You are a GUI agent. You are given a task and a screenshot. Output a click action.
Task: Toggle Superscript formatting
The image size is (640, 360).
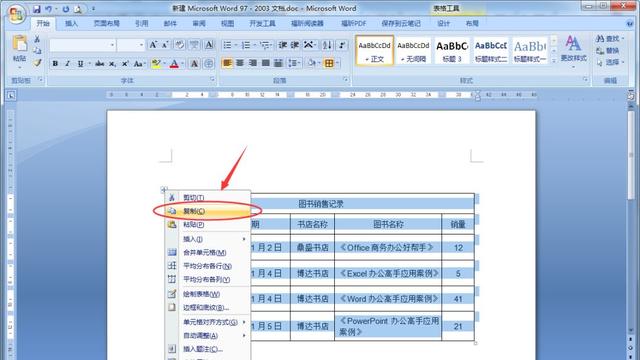(x=125, y=63)
